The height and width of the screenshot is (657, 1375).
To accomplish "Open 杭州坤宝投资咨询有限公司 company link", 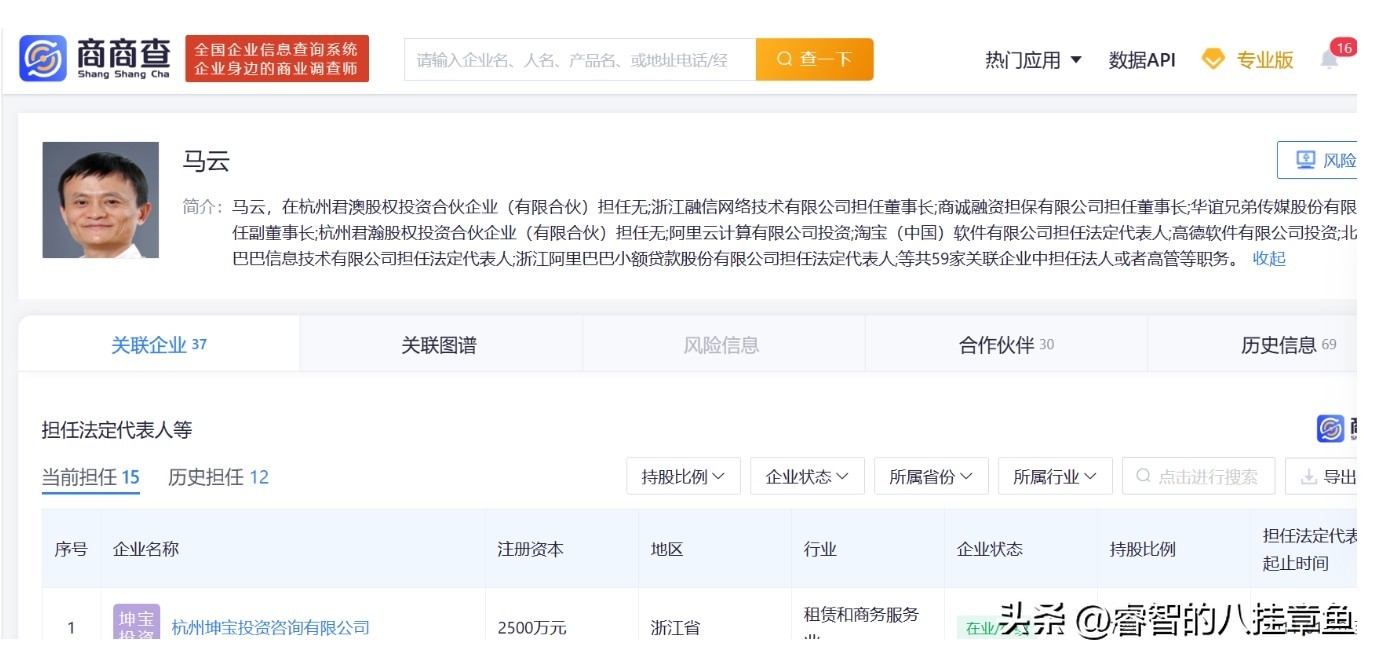I will 271,627.
